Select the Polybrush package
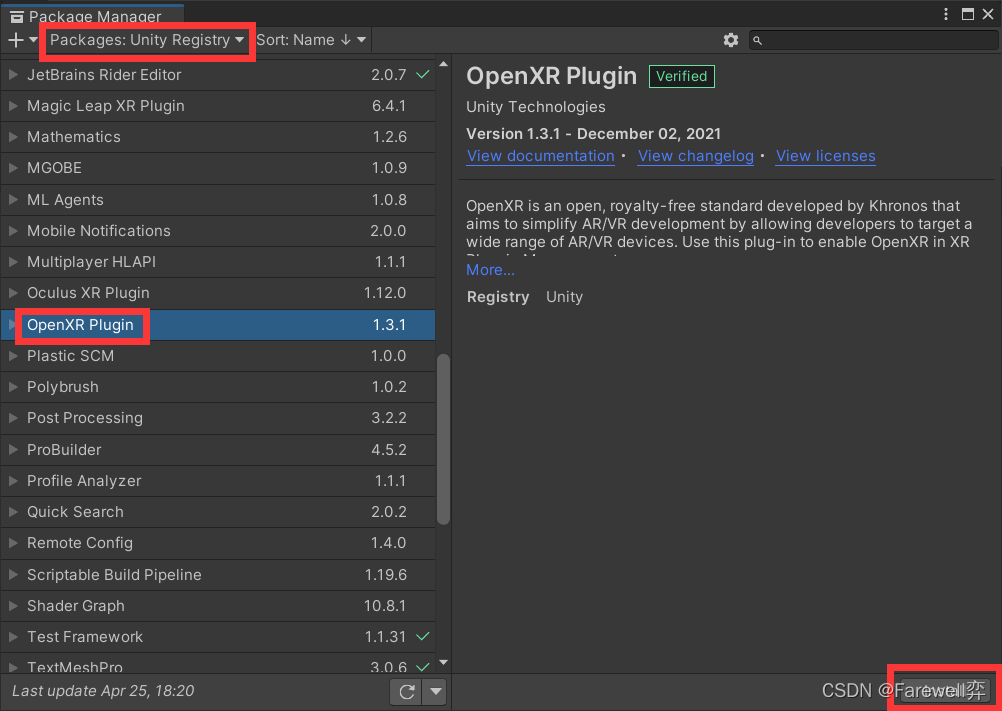1002x711 pixels. coord(217,387)
